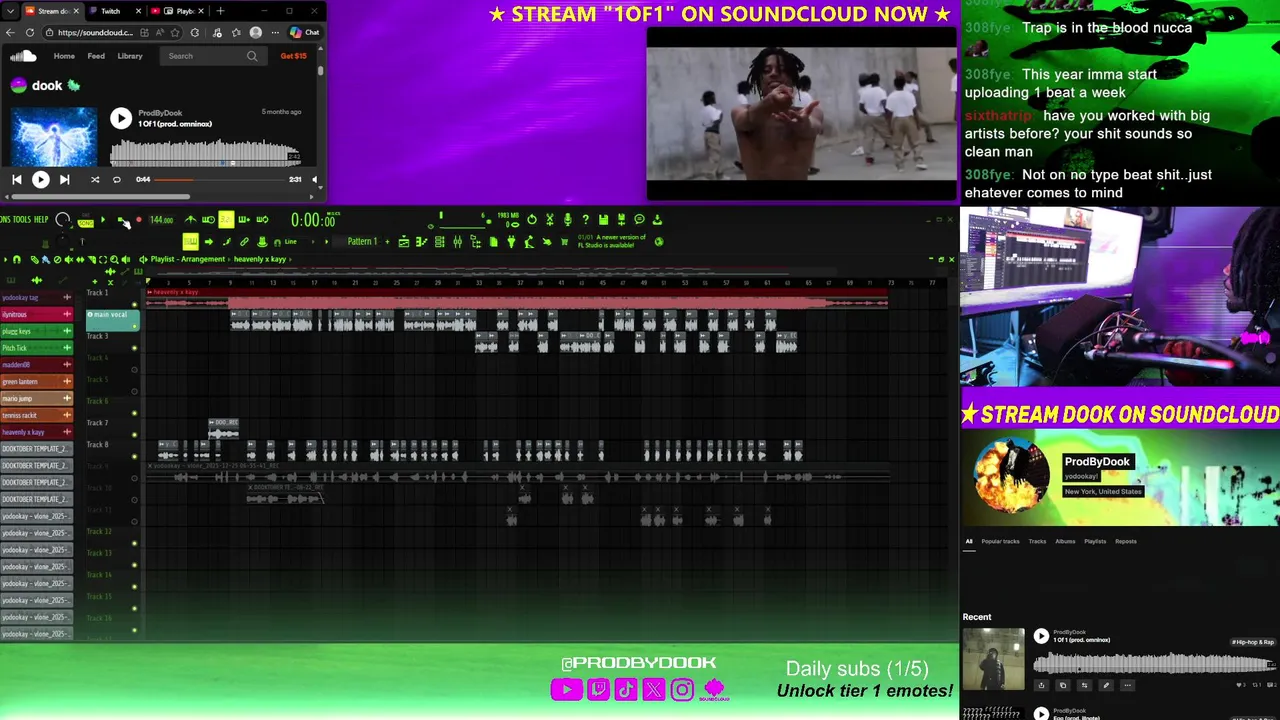The width and height of the screenshot is (1280, 720).
Task: Open the heavenly x kayy arrangement dropdown
Action: [x=260, y=259]
